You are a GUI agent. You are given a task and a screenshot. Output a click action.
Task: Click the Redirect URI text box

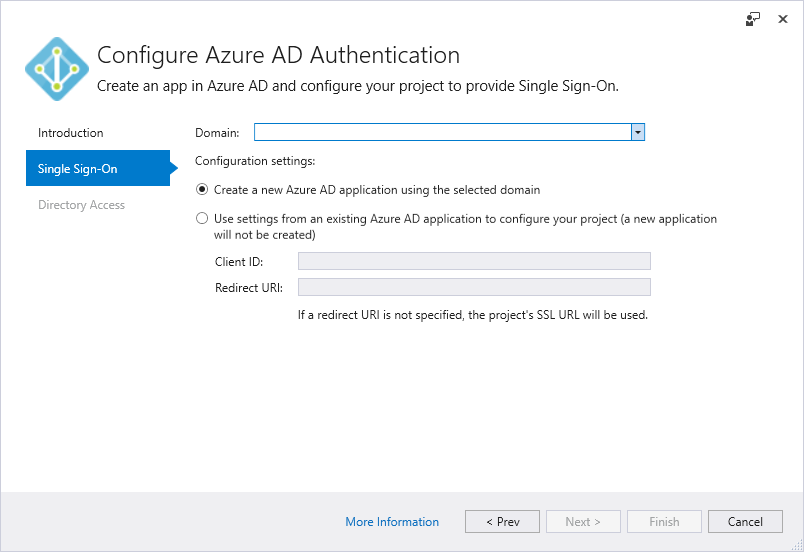tap(474, 287)
